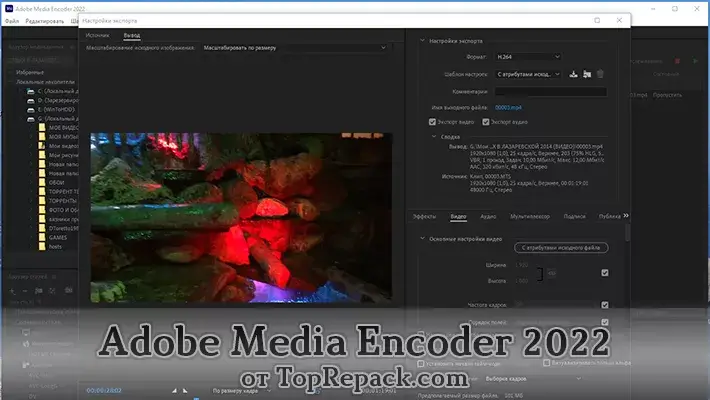Click the ОБОИ folder icon
The width and height of the screenshot is (710, 400).
click(x=42, y=183)
